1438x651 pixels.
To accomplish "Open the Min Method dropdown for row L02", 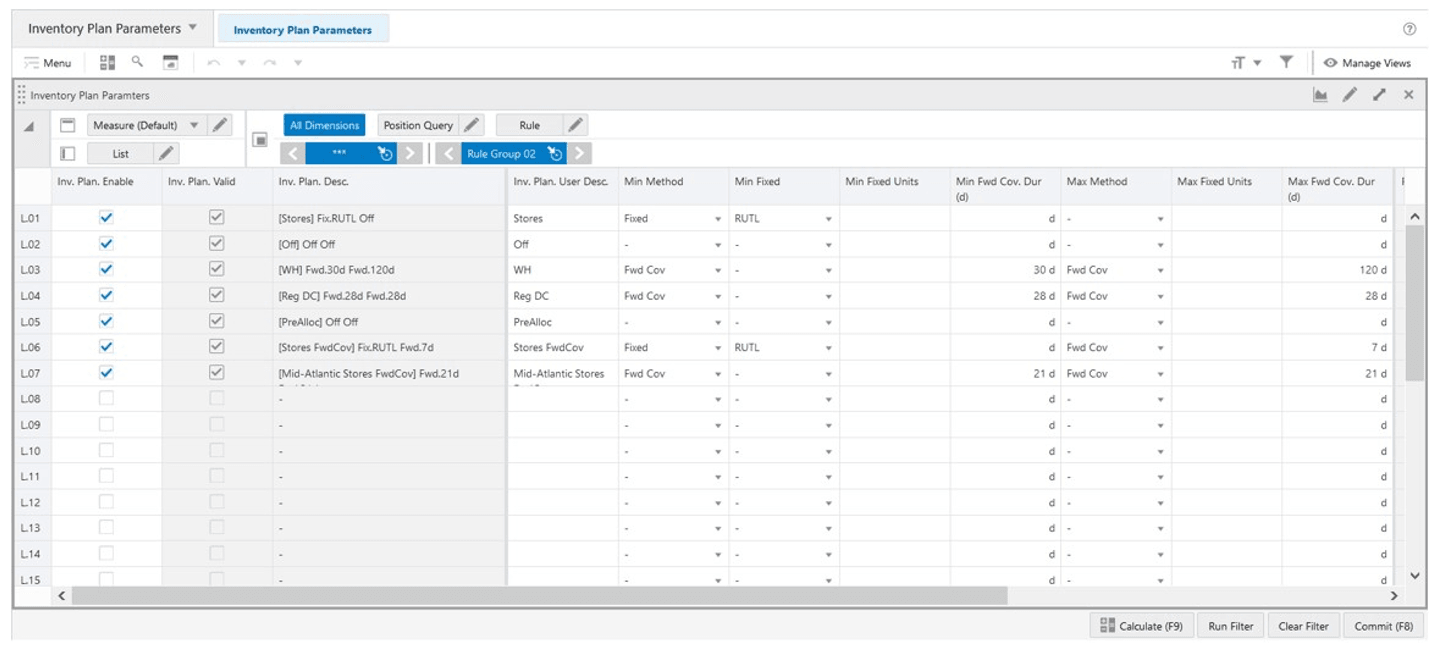I will click(x=717, y=243).
